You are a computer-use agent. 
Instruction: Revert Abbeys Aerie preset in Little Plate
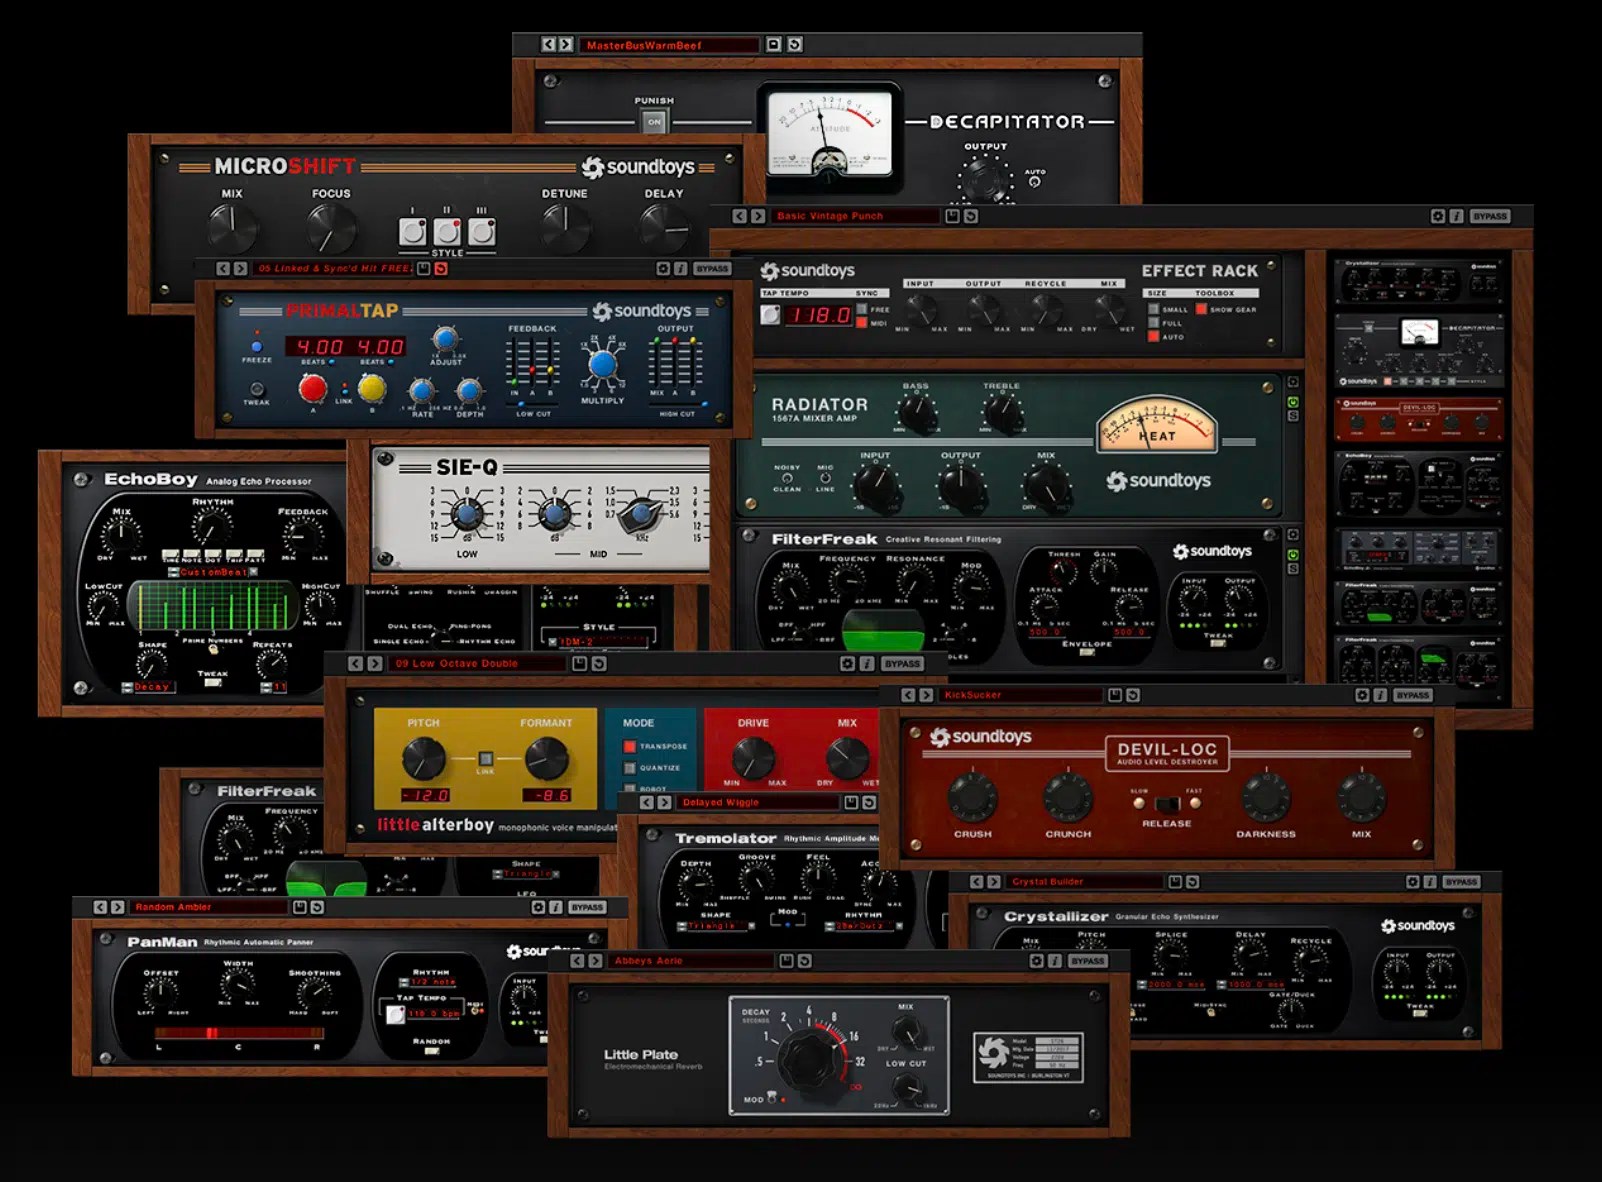click(804, 961)
